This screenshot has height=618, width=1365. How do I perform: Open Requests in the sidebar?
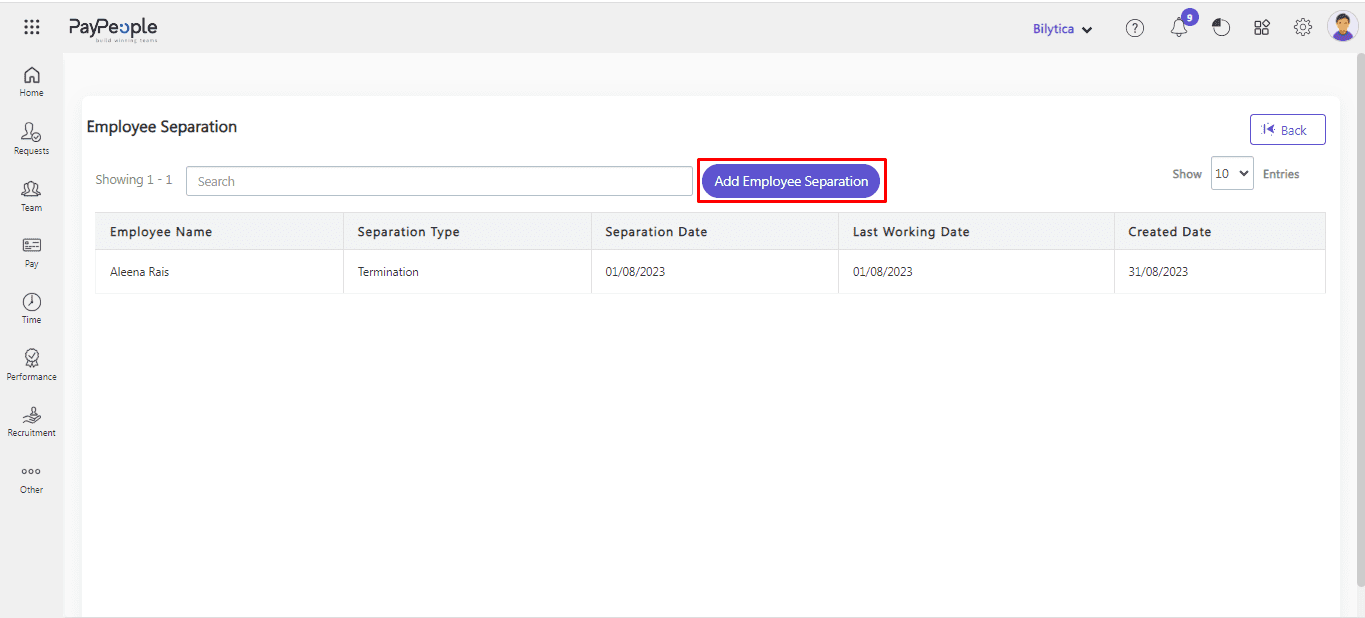coord(32,138)
